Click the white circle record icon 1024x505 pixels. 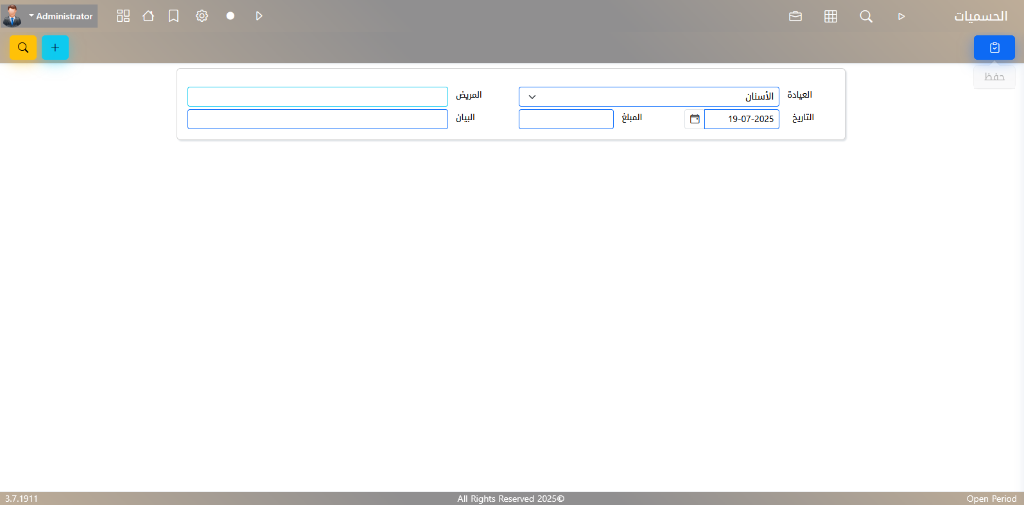230,16
